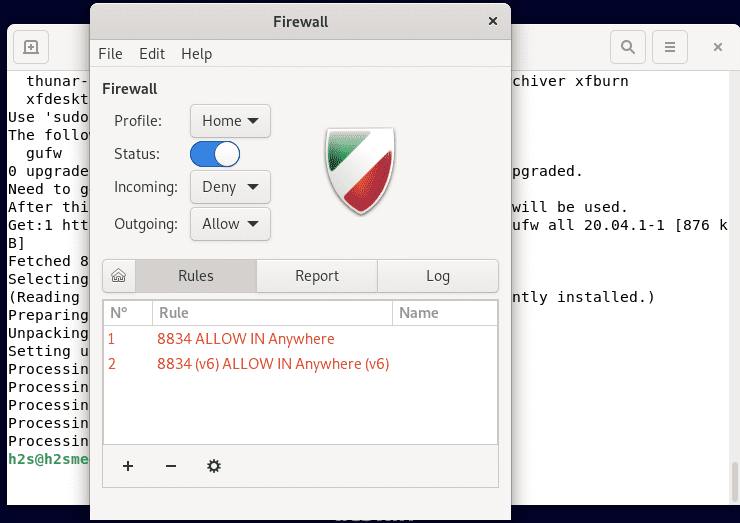This screenshot has height=523, width=740.
Task: Open the Incoming dropdown showing Deny
Action: [230, 187]
